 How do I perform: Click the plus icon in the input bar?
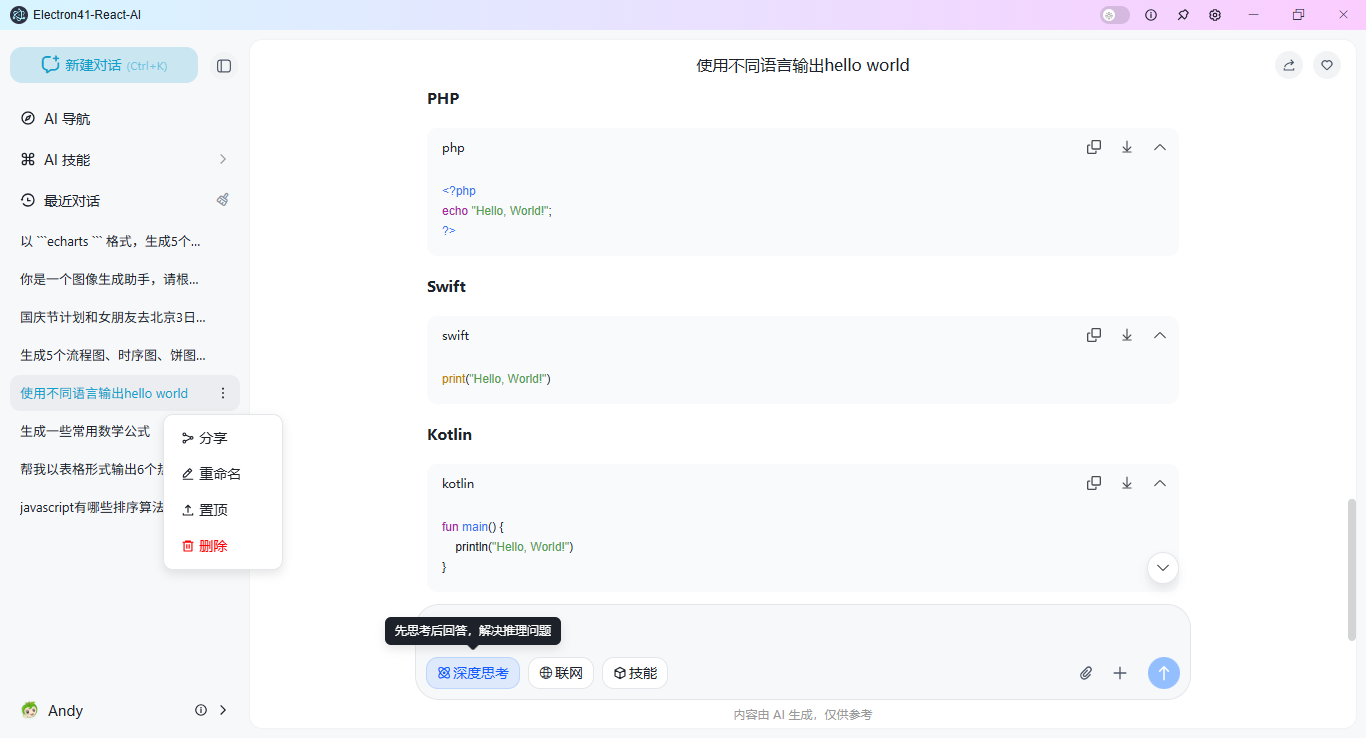pyautogui.click(x=1120, y=673)
